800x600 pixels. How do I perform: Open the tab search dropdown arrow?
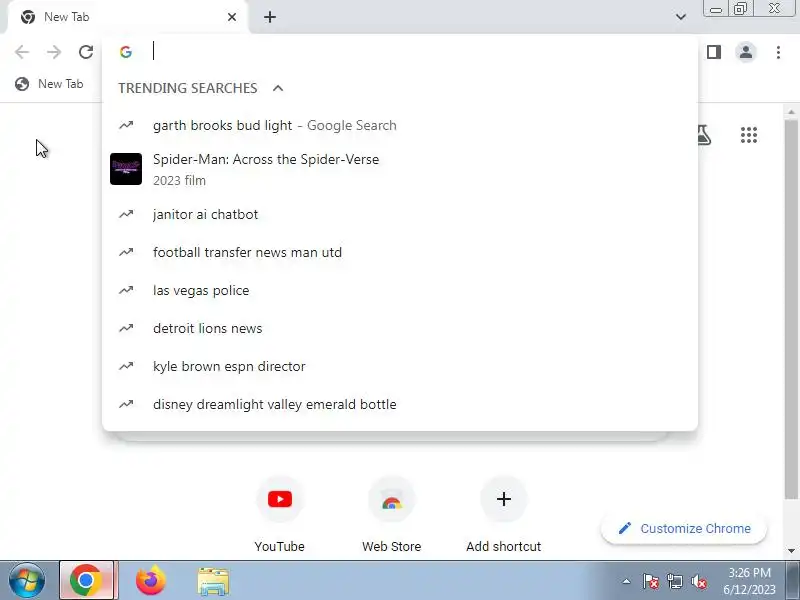681,17
